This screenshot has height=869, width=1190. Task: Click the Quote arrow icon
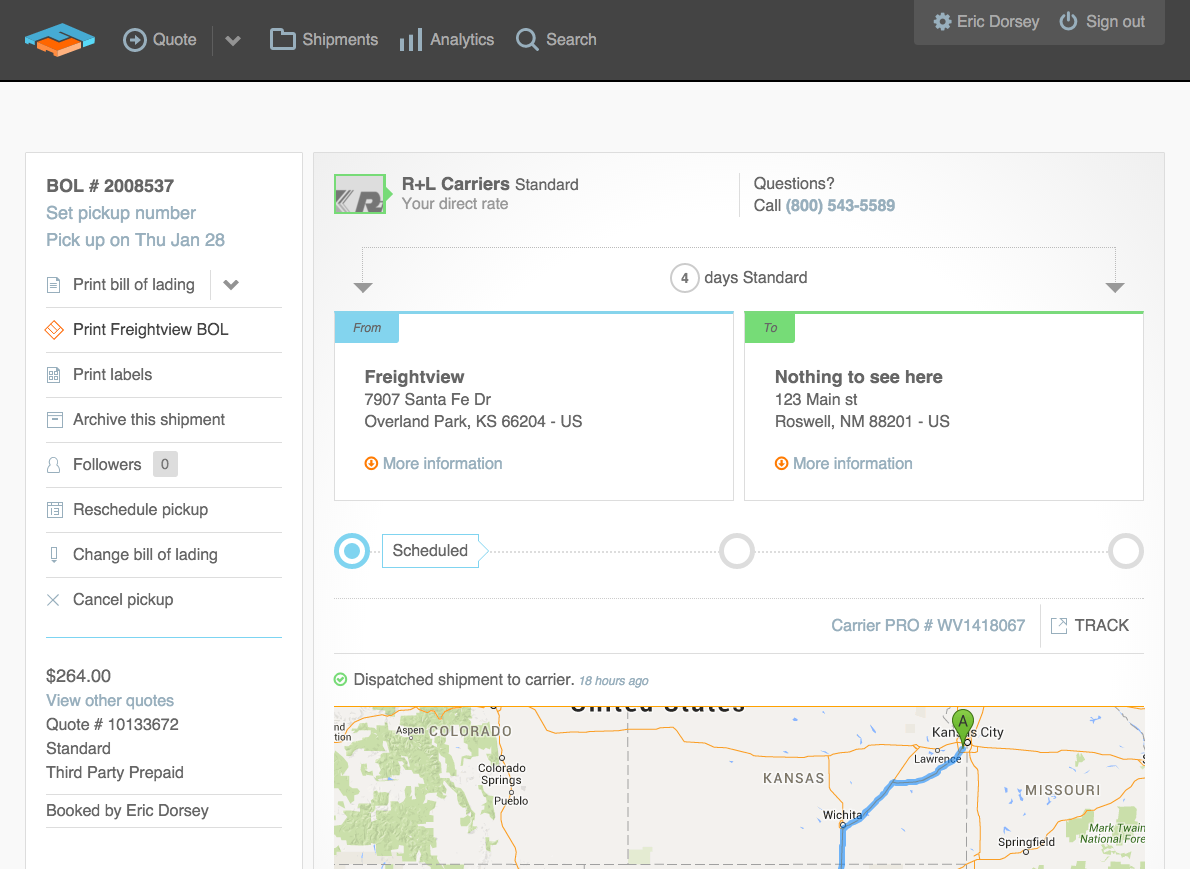(x=134, y=39)
